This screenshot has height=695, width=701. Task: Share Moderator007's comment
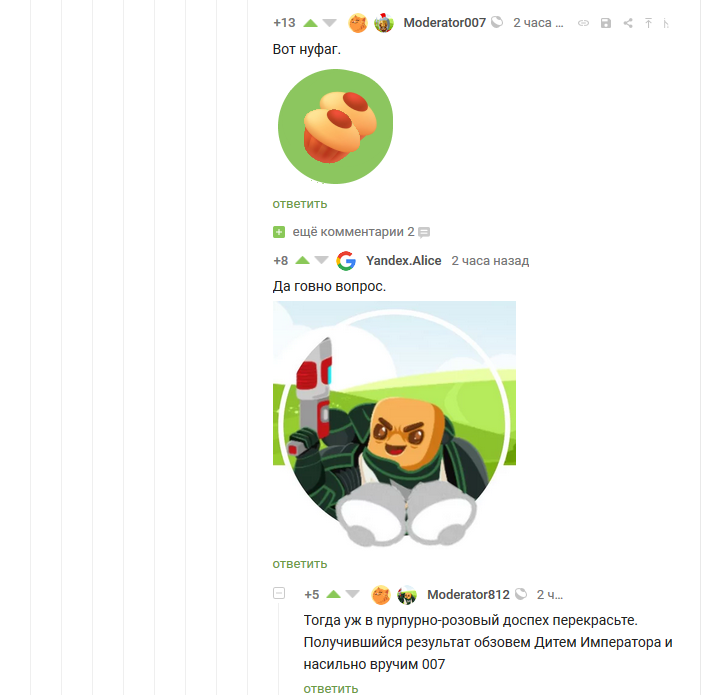628,23
